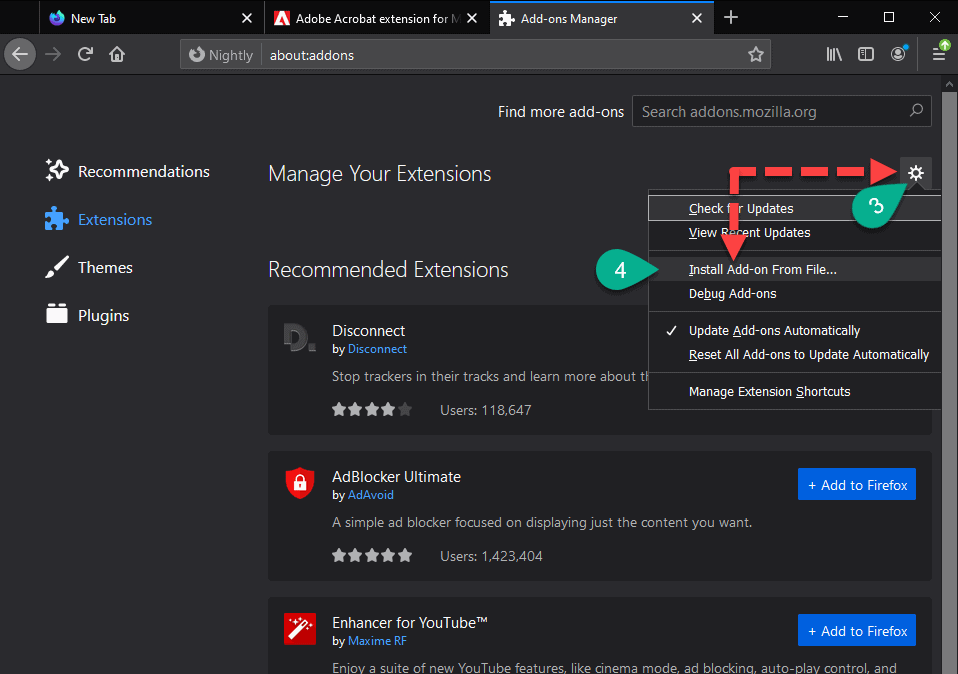Add AdBlocker Ultimate to Firefox
Viewport: 958px width, 674px height.
857,485
